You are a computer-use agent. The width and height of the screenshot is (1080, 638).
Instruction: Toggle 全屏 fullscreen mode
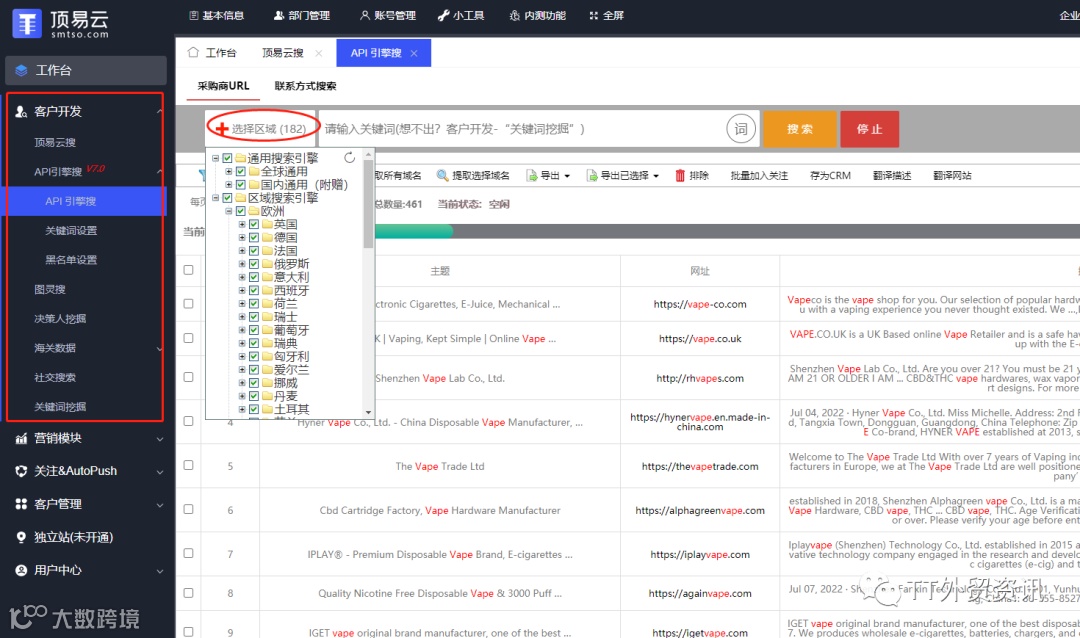(x=606, y=15)
